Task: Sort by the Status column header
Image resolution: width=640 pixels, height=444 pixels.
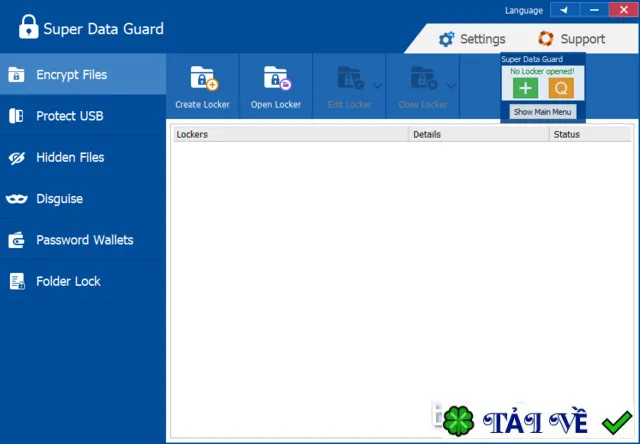Action: coord(591,134)
